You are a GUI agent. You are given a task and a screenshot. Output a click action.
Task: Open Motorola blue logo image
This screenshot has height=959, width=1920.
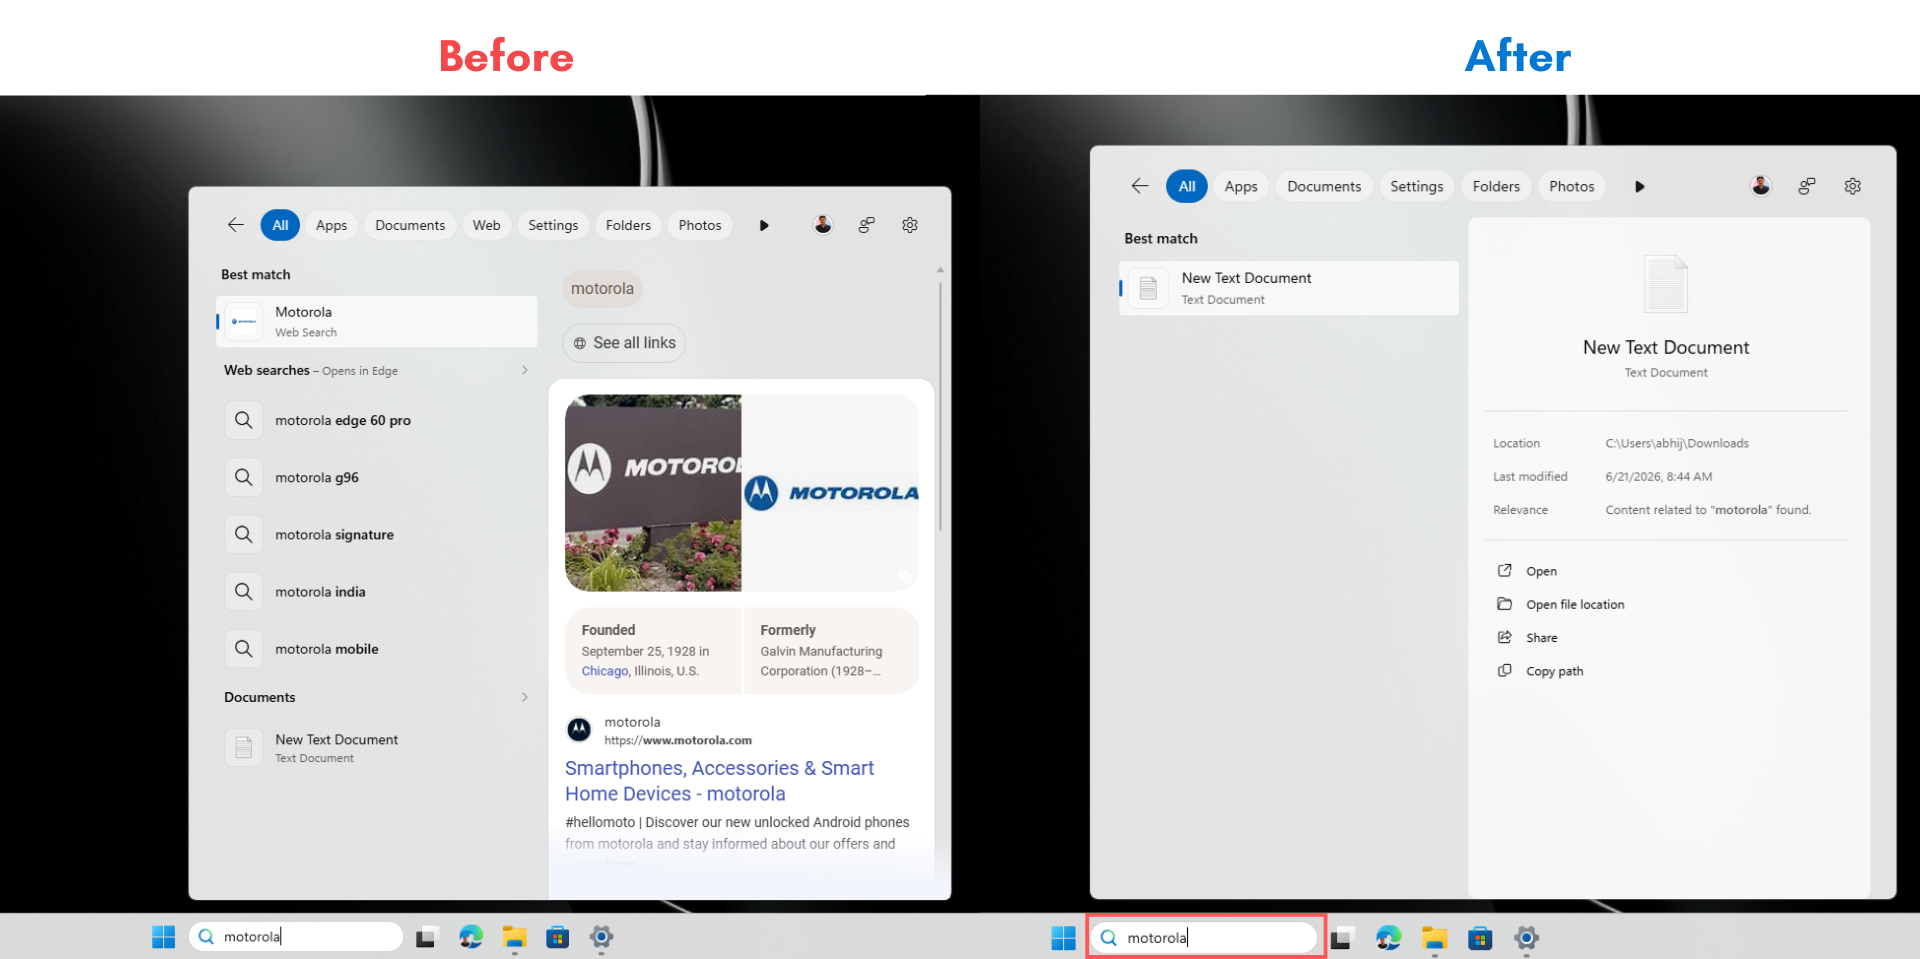(x=831, y=493)
